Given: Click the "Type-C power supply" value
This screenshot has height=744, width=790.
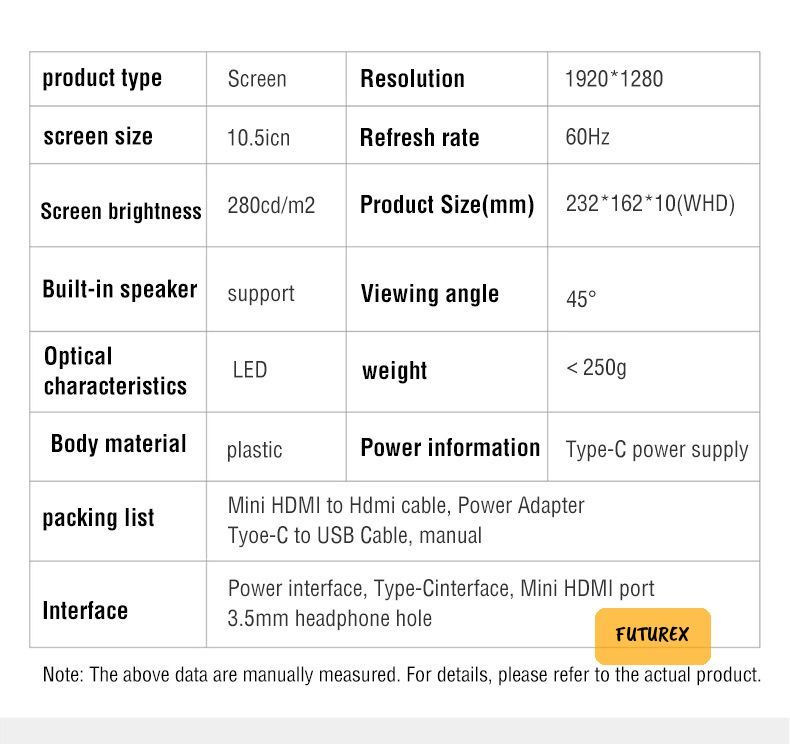Looking at the screenshot, I should coord(656,449).
